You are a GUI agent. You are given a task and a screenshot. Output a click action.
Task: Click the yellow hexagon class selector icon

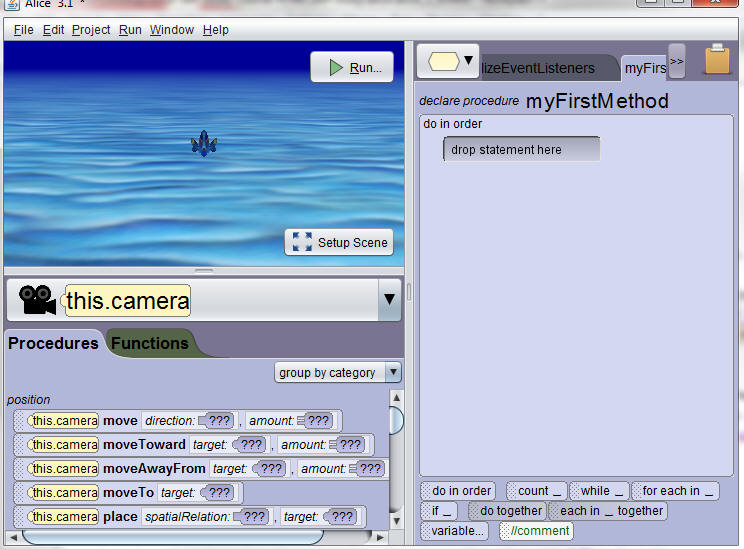click(444, 61)
